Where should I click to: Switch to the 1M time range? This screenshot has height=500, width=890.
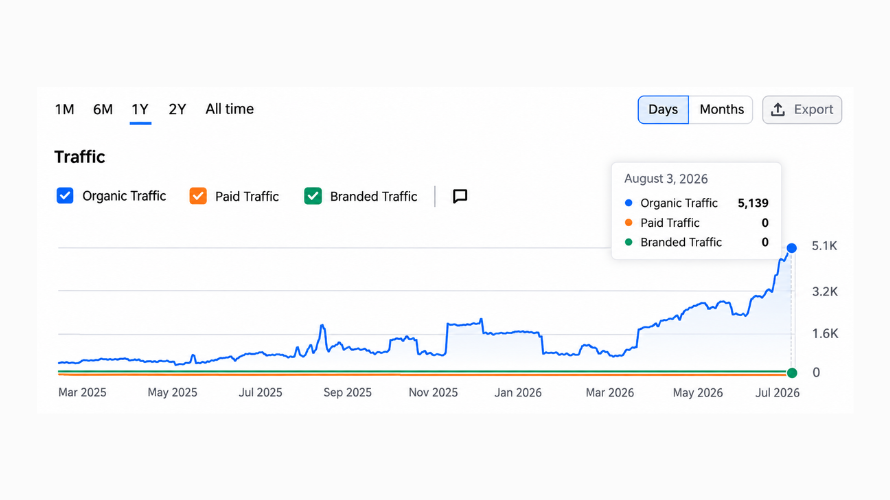[64, 109]
